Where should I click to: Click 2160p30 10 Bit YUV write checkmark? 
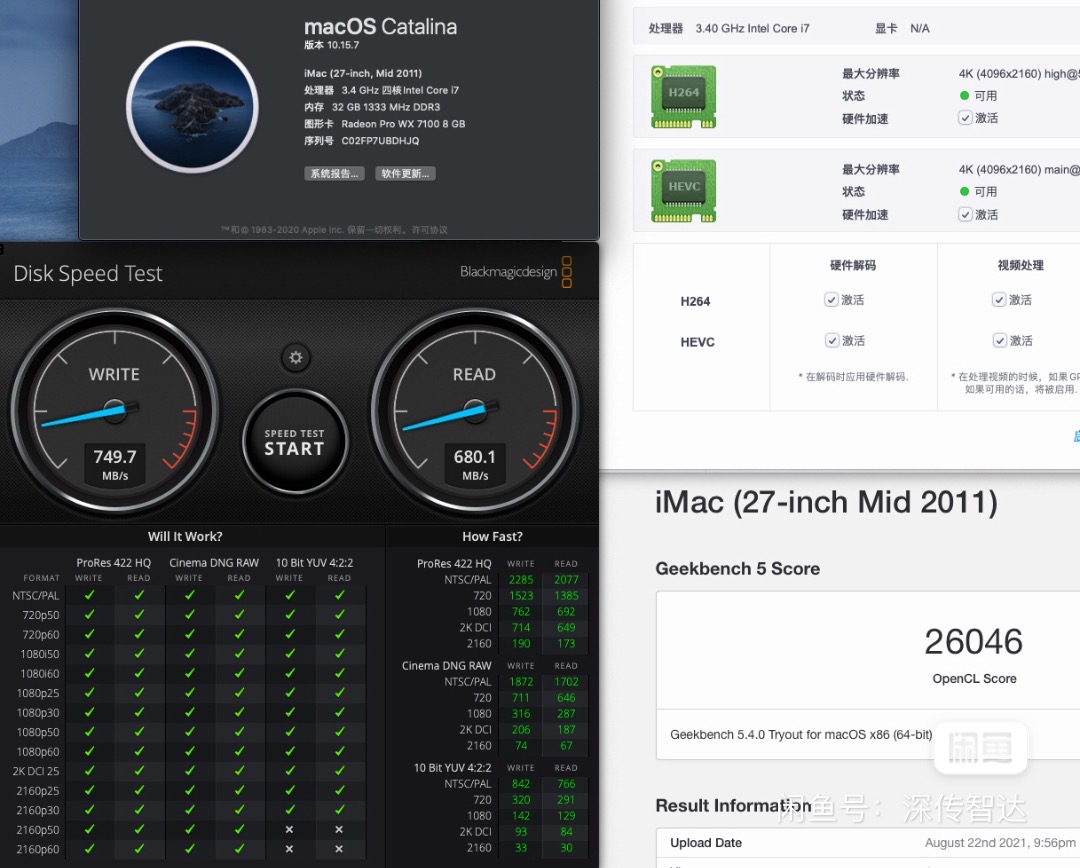(289, 810)
